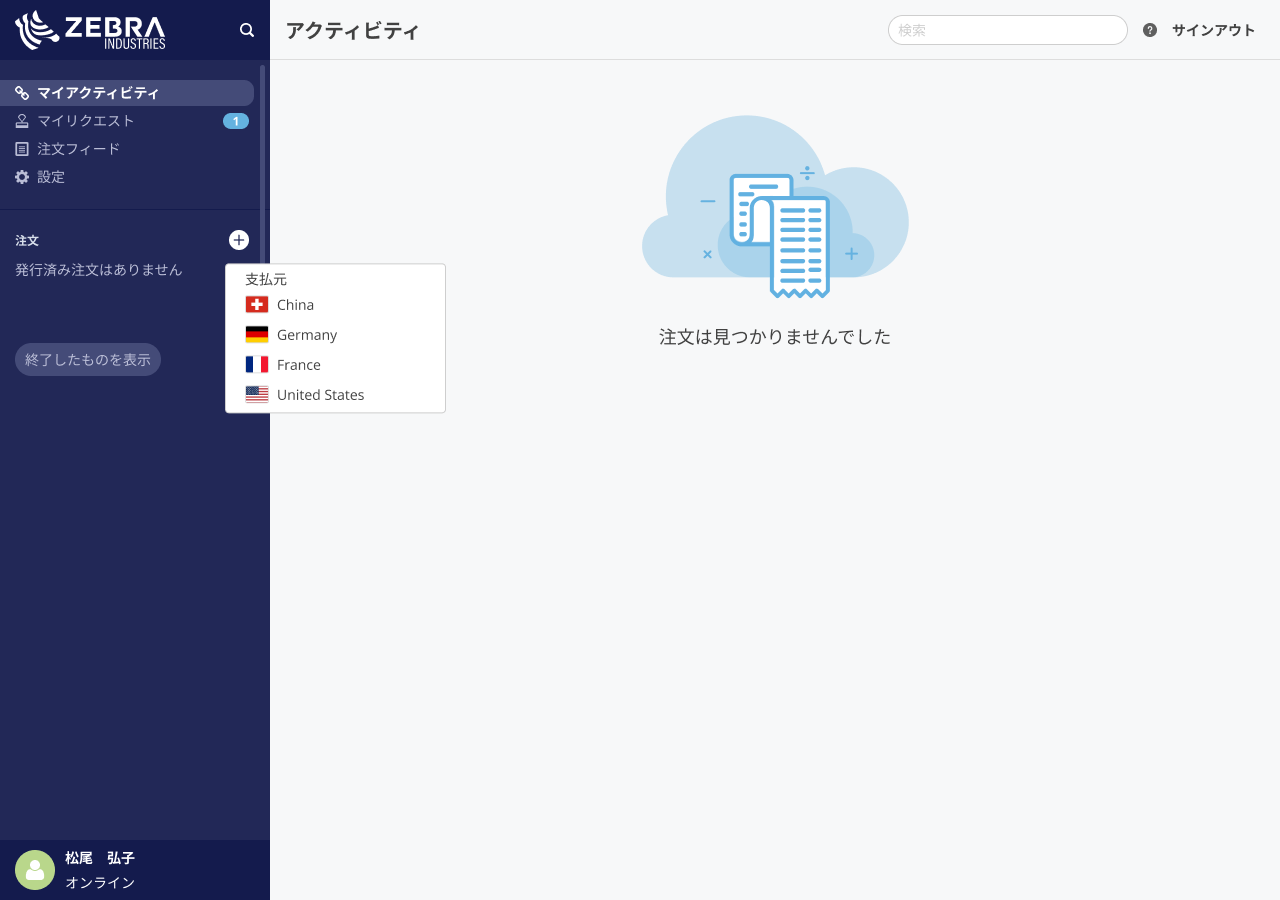Click the サインアウト link
This screenshot has width=1280, height=900.
pos(1213,30)
